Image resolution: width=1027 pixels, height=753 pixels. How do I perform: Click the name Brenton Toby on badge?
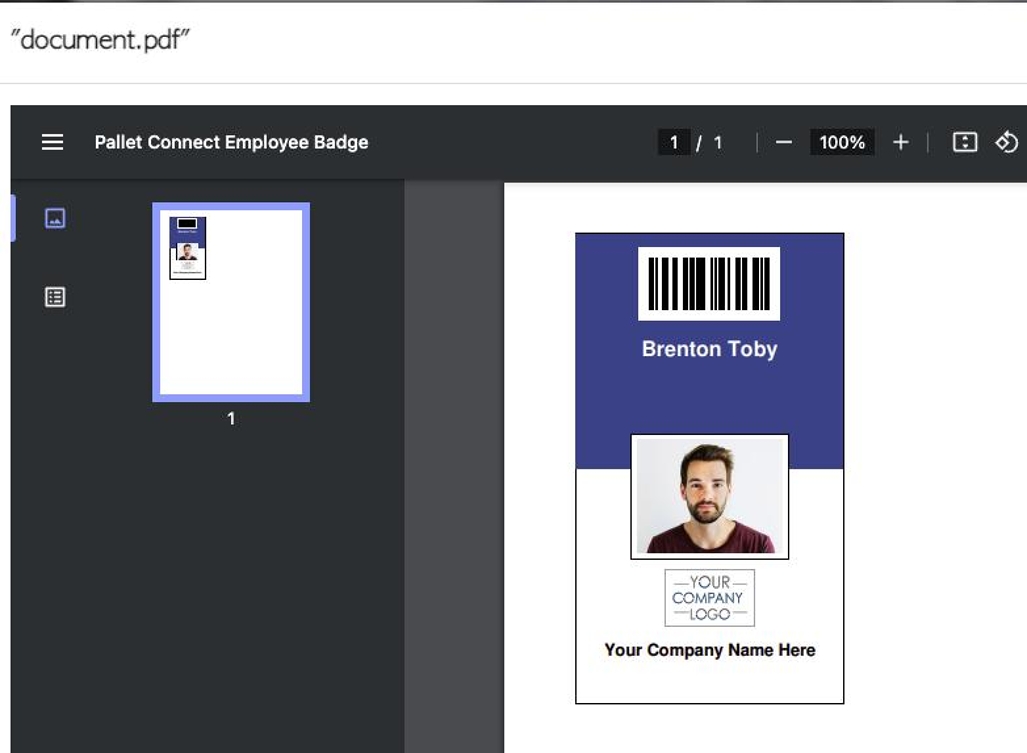[x=709, y=349]
